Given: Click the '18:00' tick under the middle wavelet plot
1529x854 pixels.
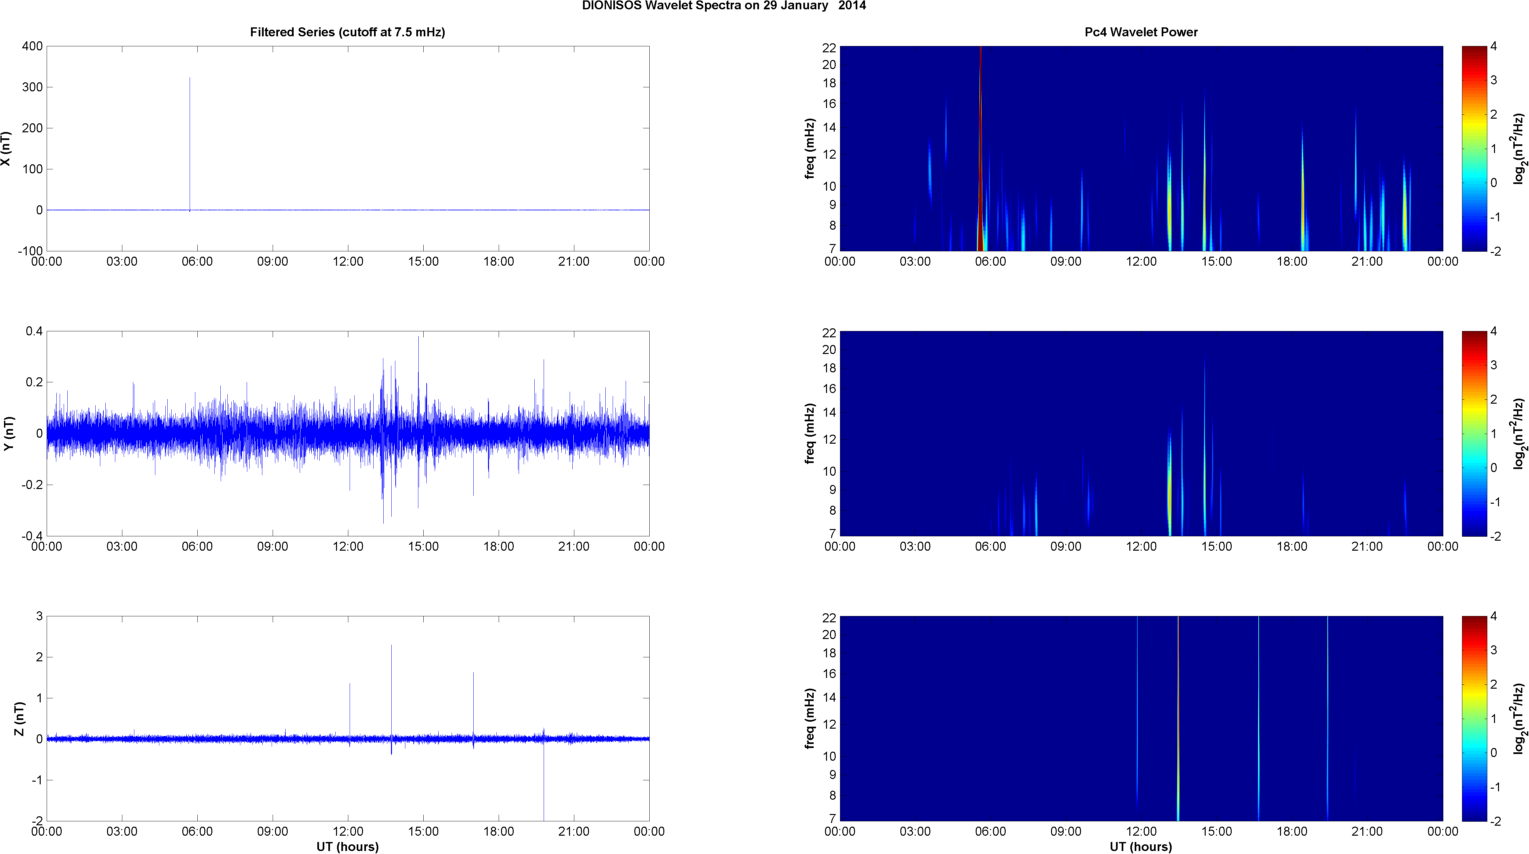Looking at the screenshot, I should click(x=1292, y=547).
